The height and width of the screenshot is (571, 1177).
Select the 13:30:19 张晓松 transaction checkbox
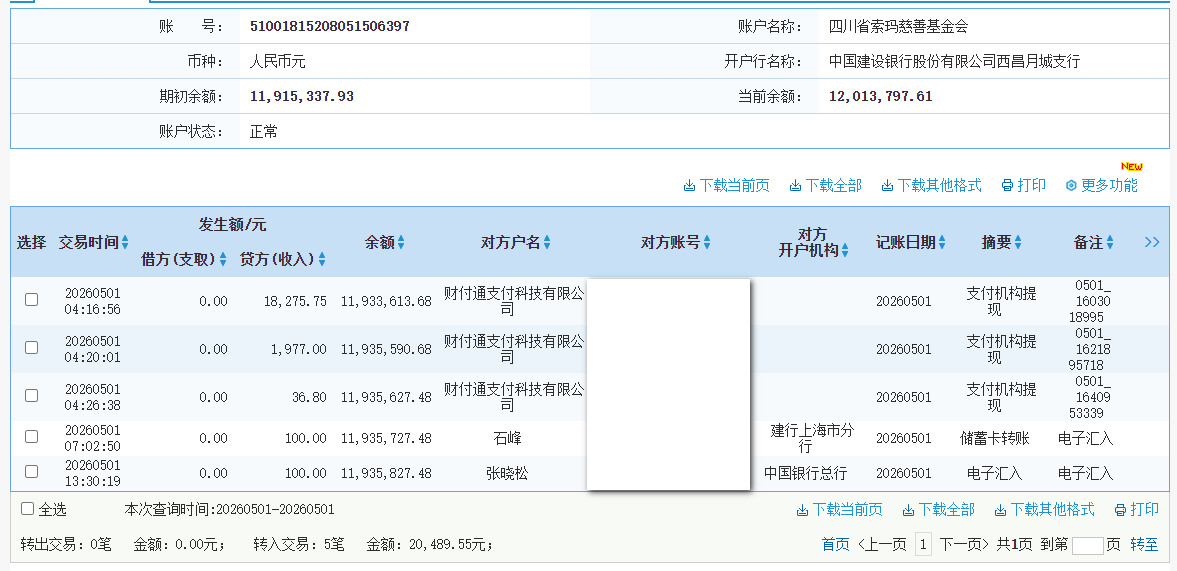32,471
